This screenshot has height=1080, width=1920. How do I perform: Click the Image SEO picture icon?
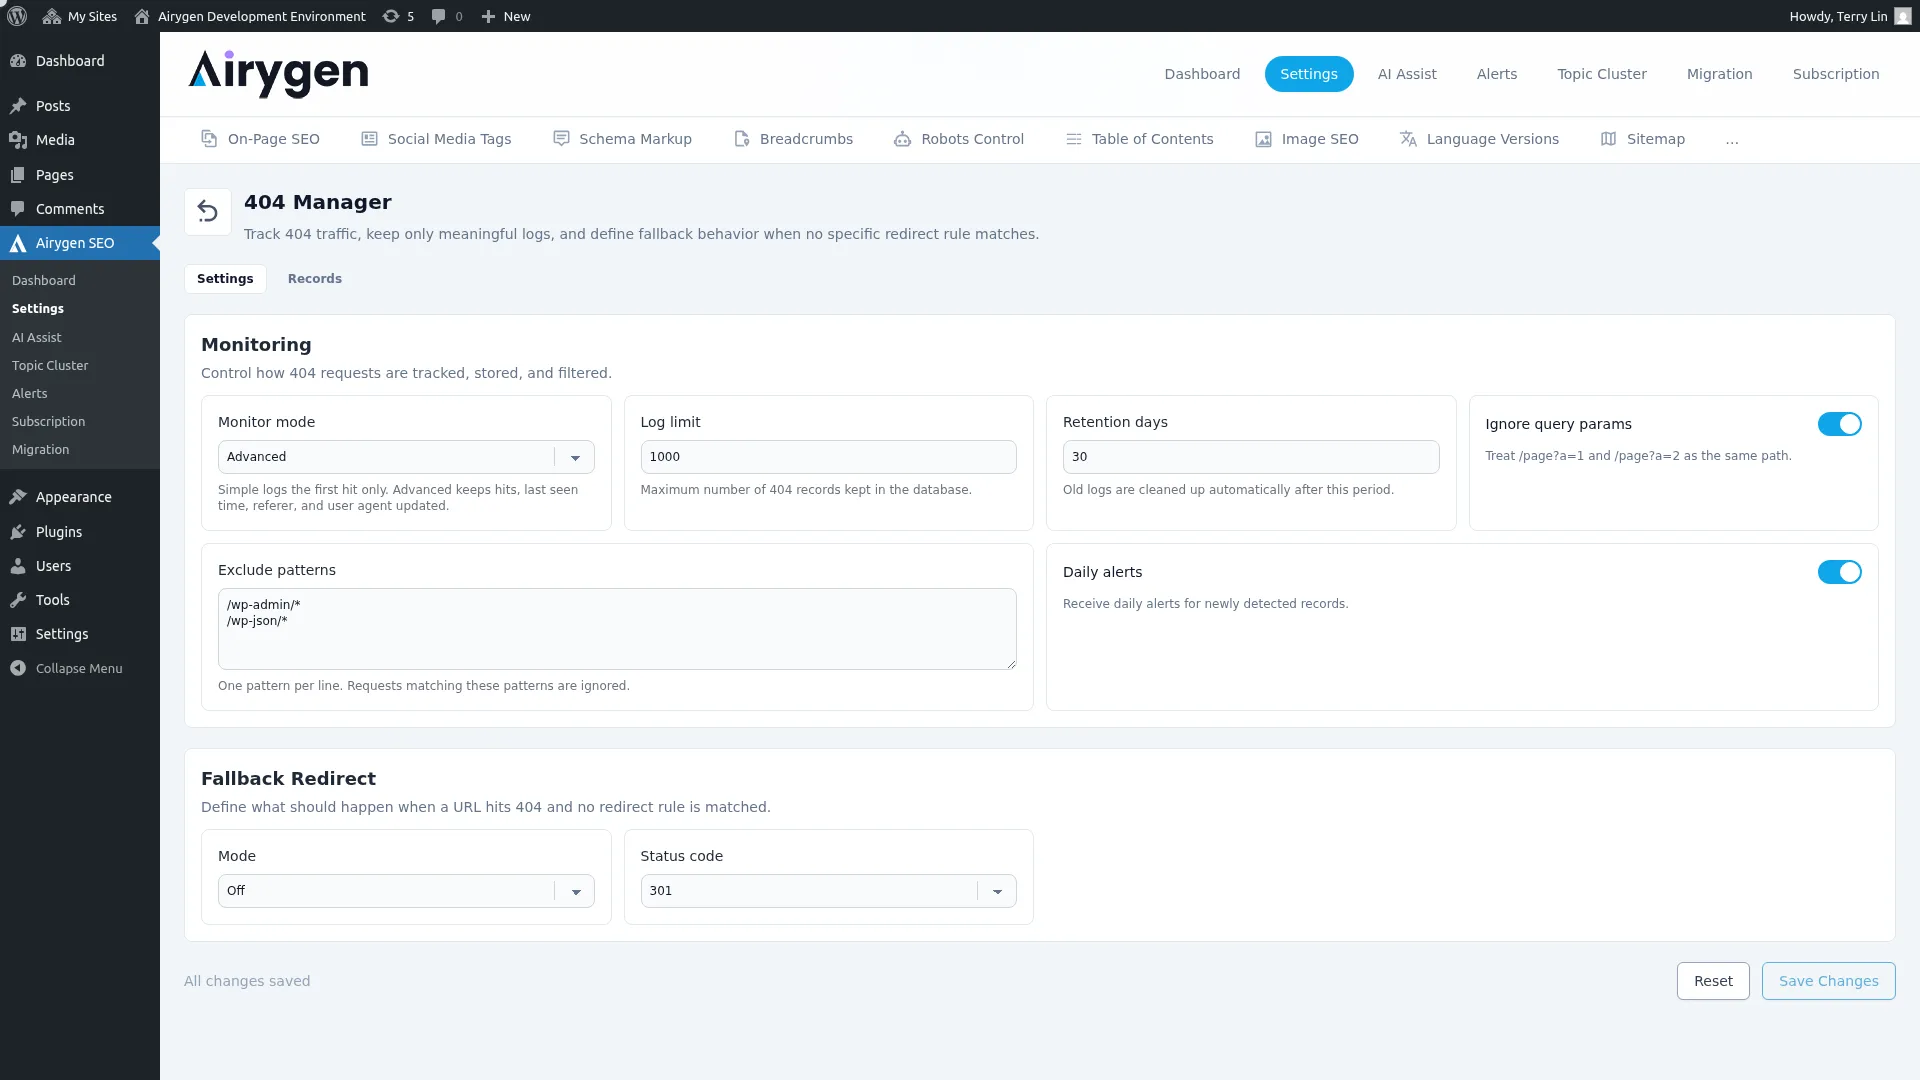1264,139
